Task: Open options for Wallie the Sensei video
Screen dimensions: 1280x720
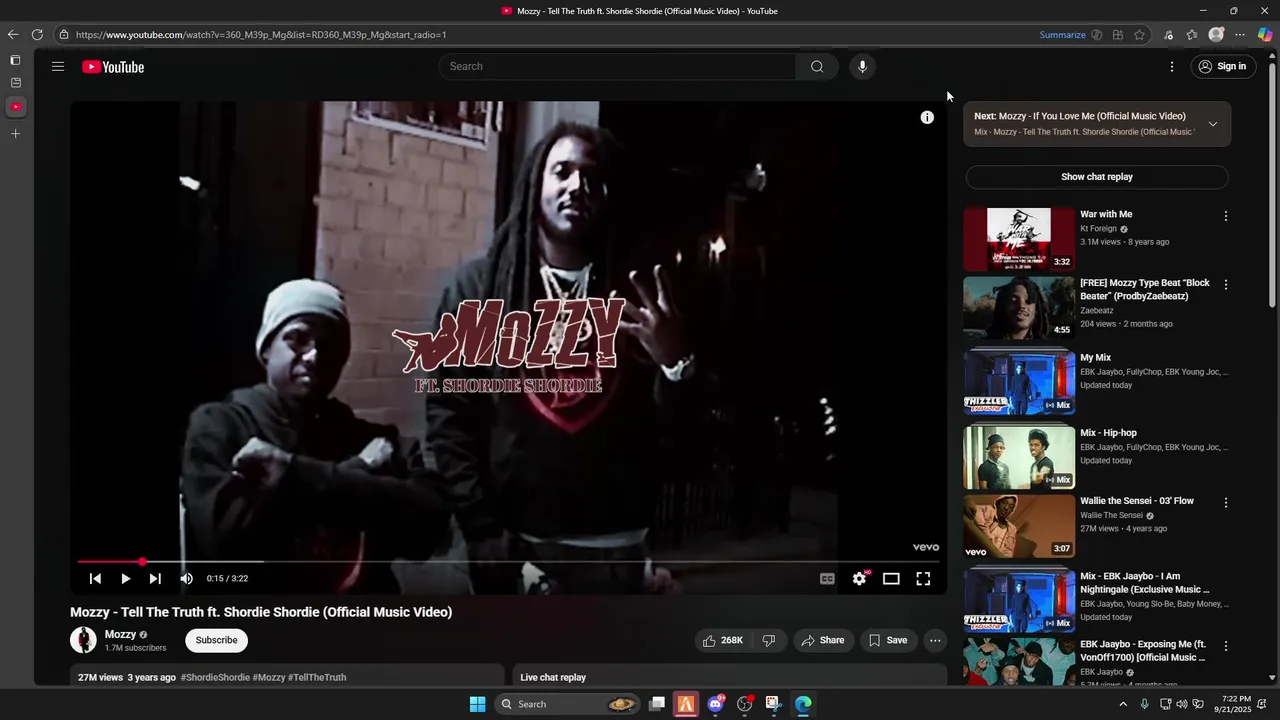Action: (x=1225, y=502)
